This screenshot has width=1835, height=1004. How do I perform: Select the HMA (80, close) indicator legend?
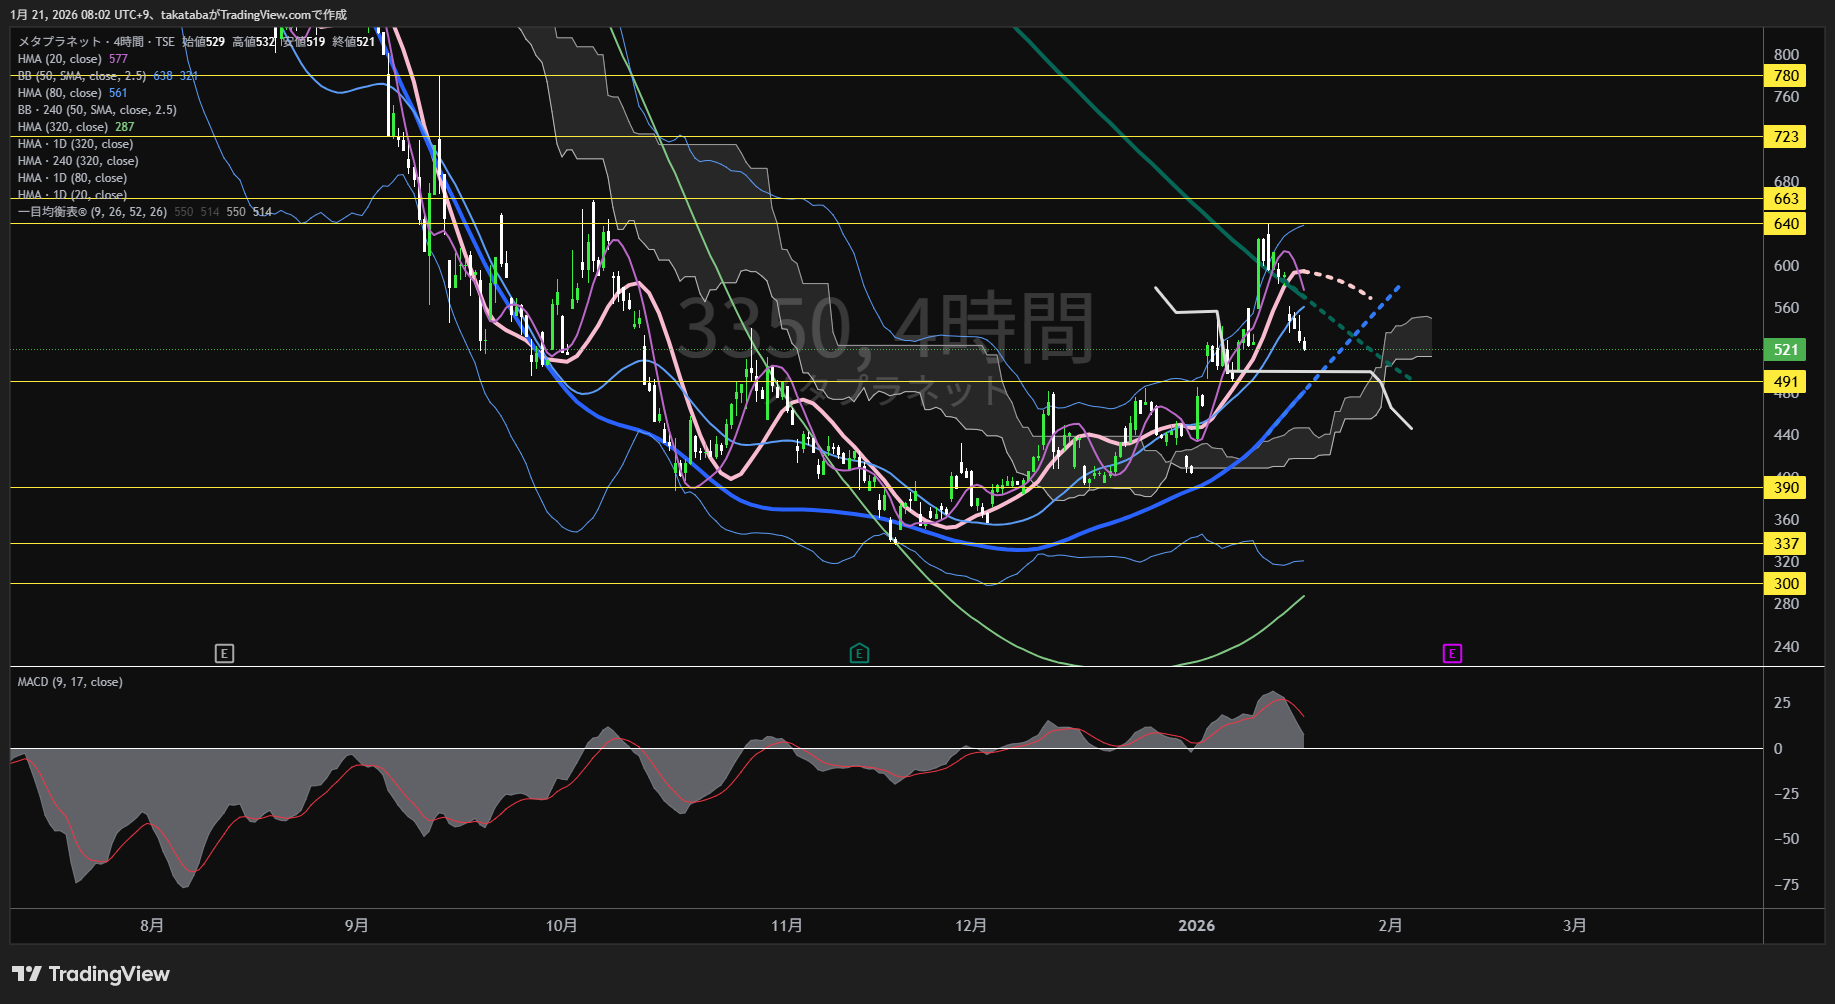60,93
